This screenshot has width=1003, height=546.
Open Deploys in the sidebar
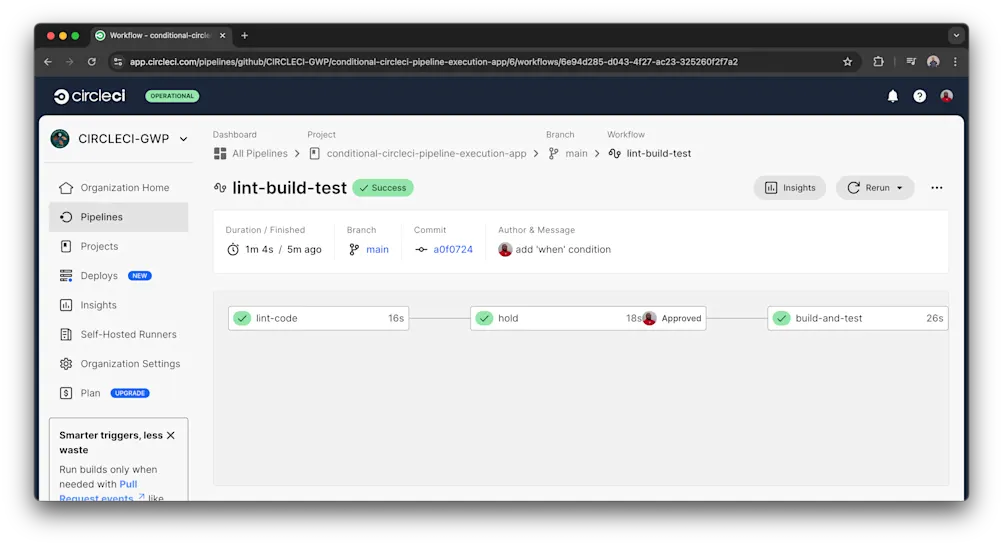[99, 276]
